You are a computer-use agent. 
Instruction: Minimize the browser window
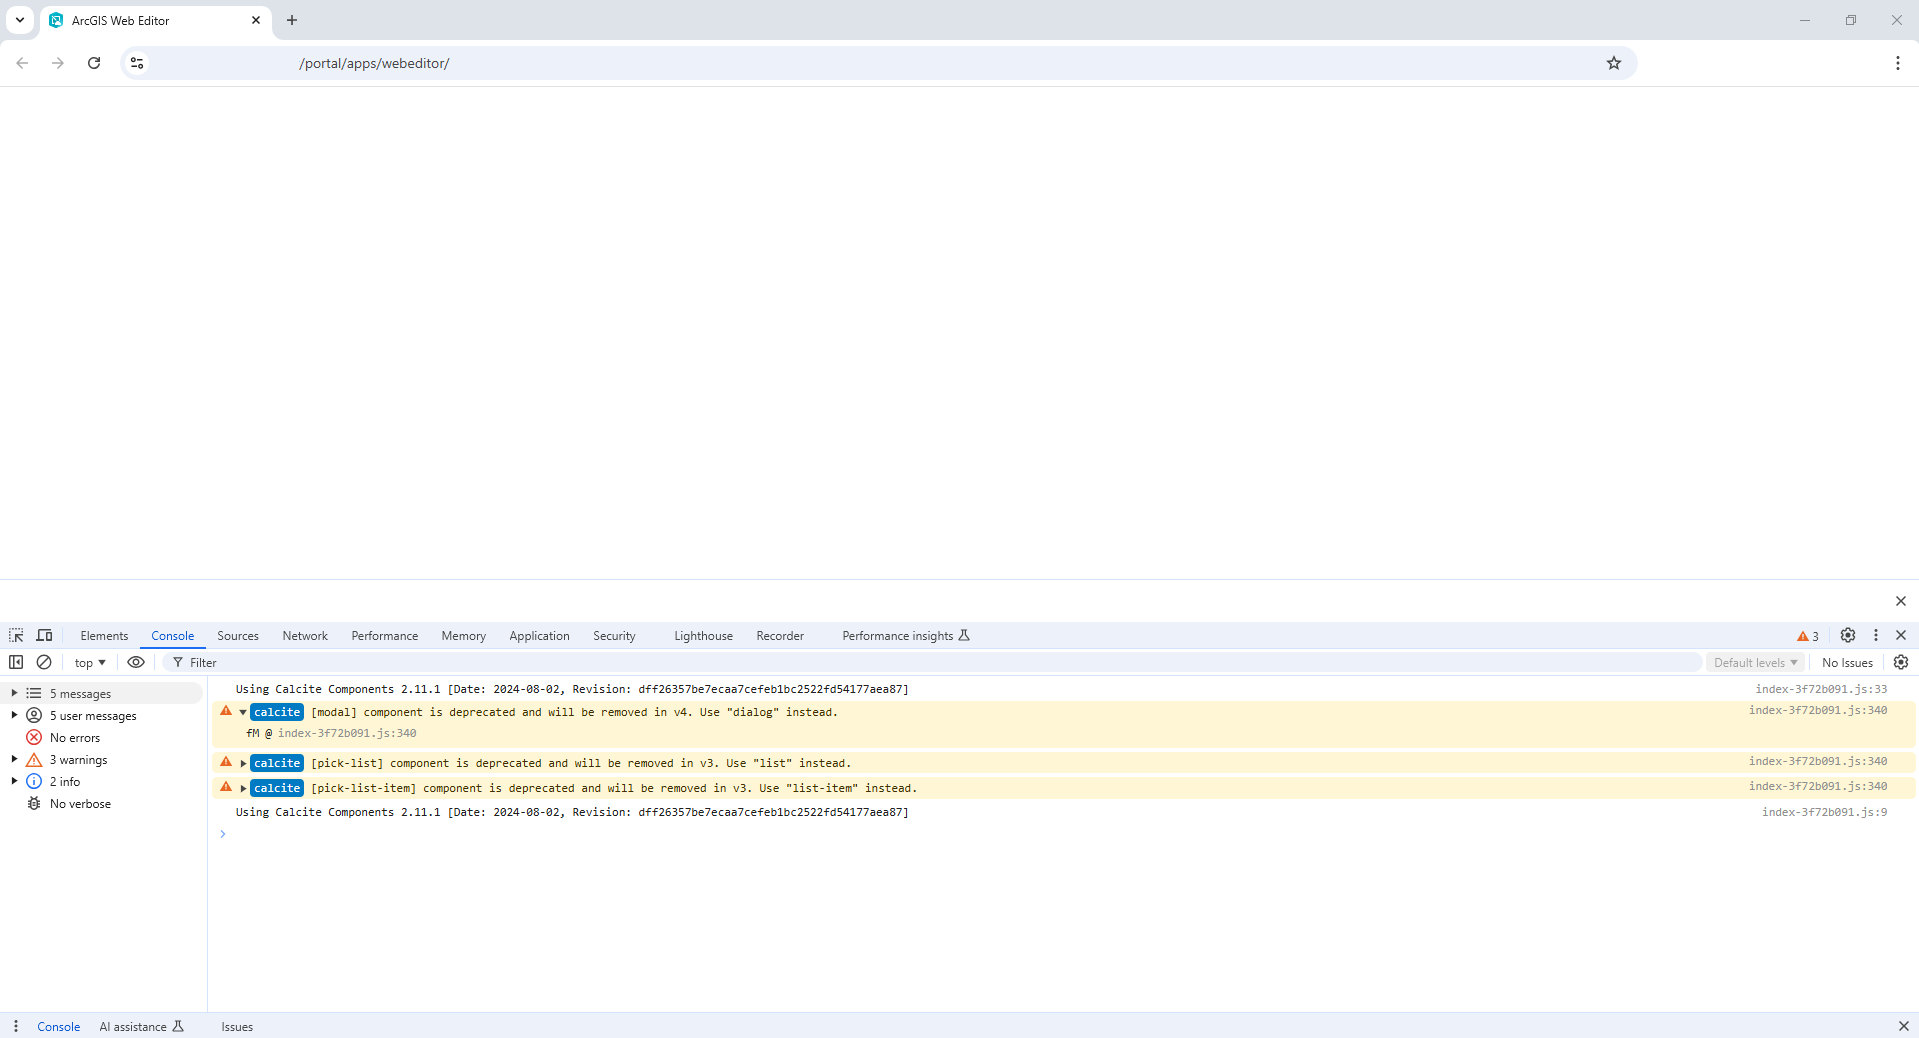click(1805, 20)
